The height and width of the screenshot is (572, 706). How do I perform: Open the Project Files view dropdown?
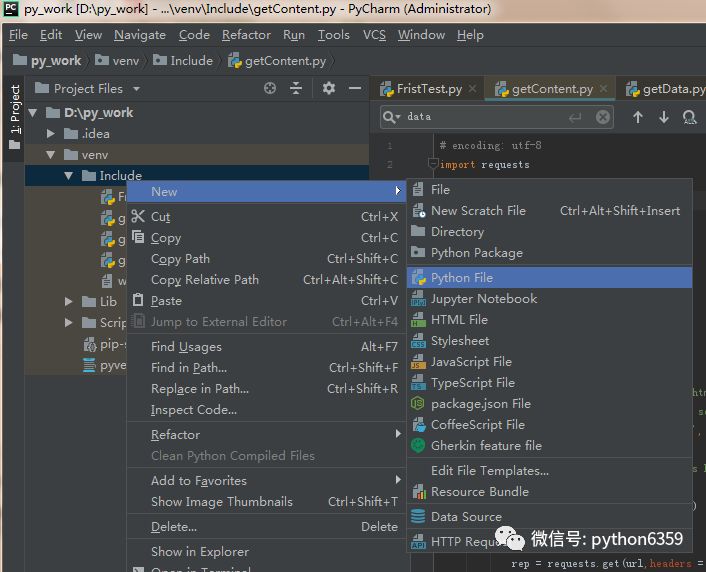(136, 89)
